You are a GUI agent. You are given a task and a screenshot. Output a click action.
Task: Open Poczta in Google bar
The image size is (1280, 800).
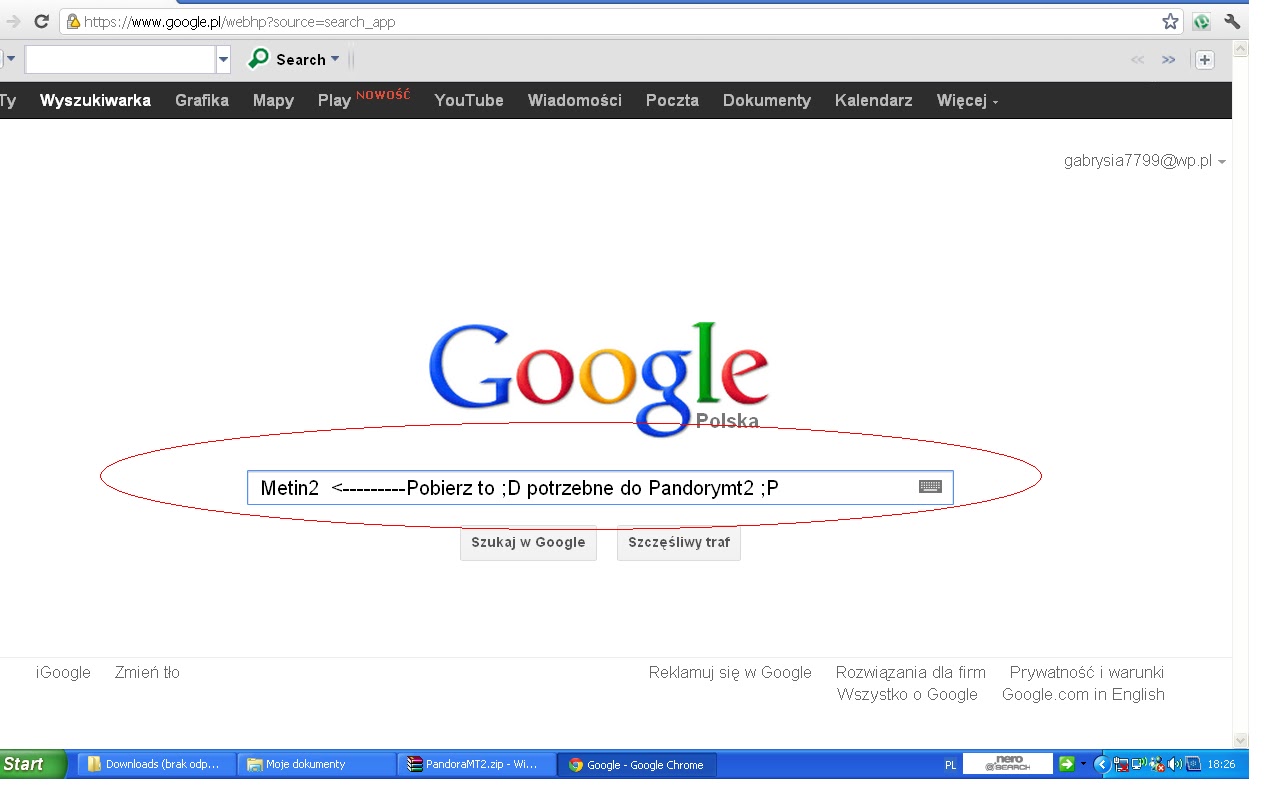pyautogui.click(x=672, y=100)
